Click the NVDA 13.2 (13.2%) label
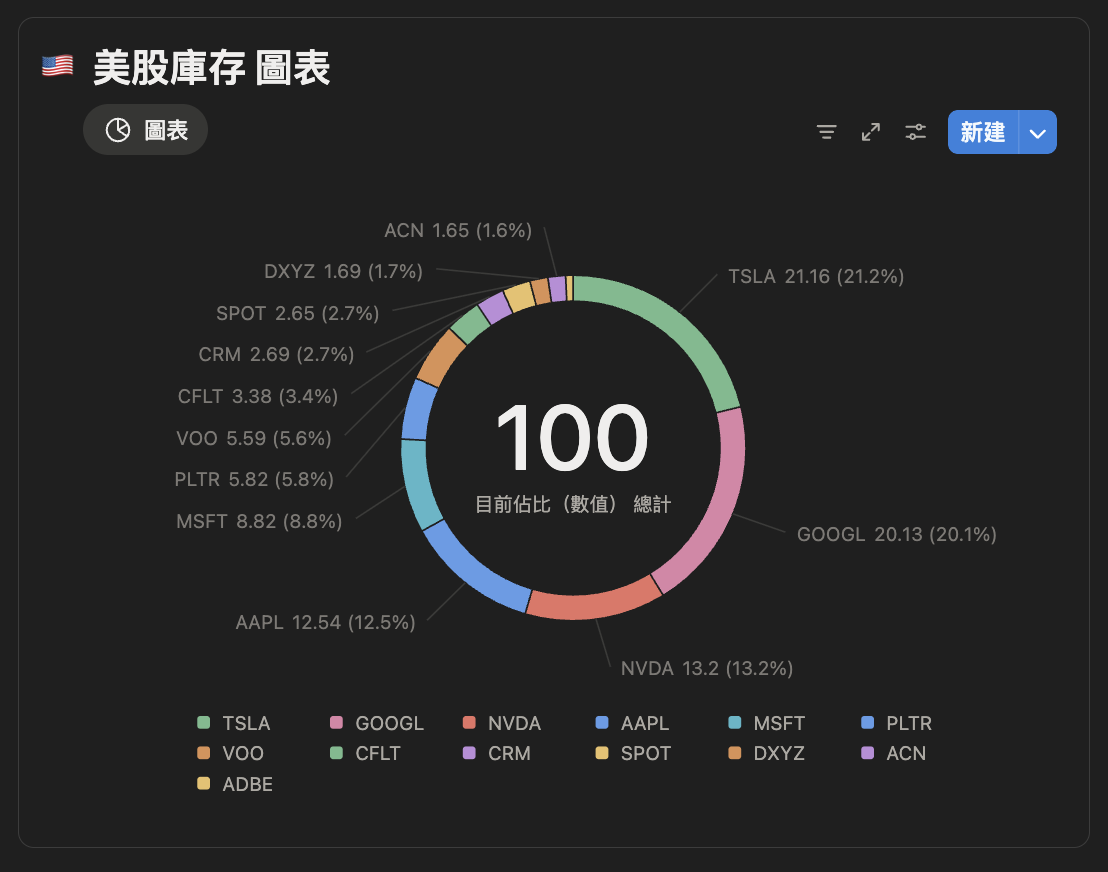The image size is (1108, 872). [707, 668]
